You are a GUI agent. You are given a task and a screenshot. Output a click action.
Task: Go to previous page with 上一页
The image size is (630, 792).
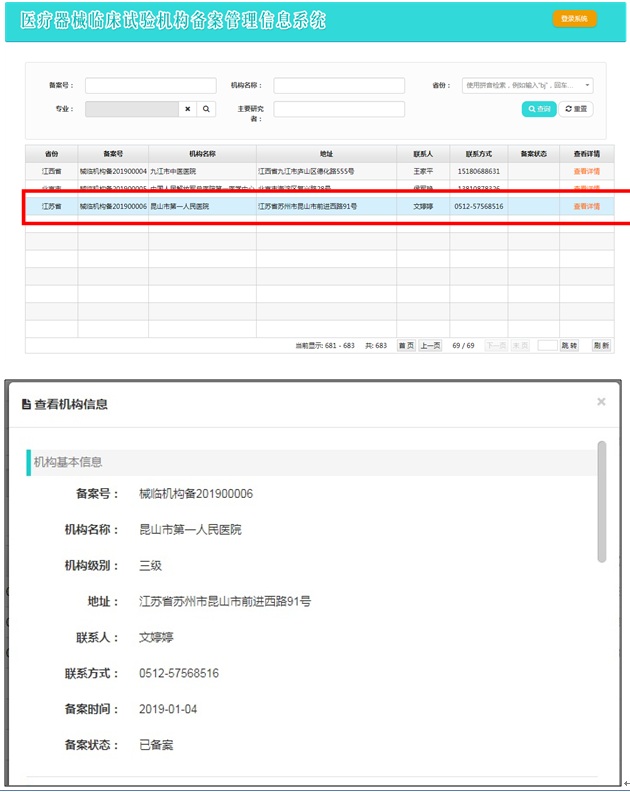pos(430,345)
